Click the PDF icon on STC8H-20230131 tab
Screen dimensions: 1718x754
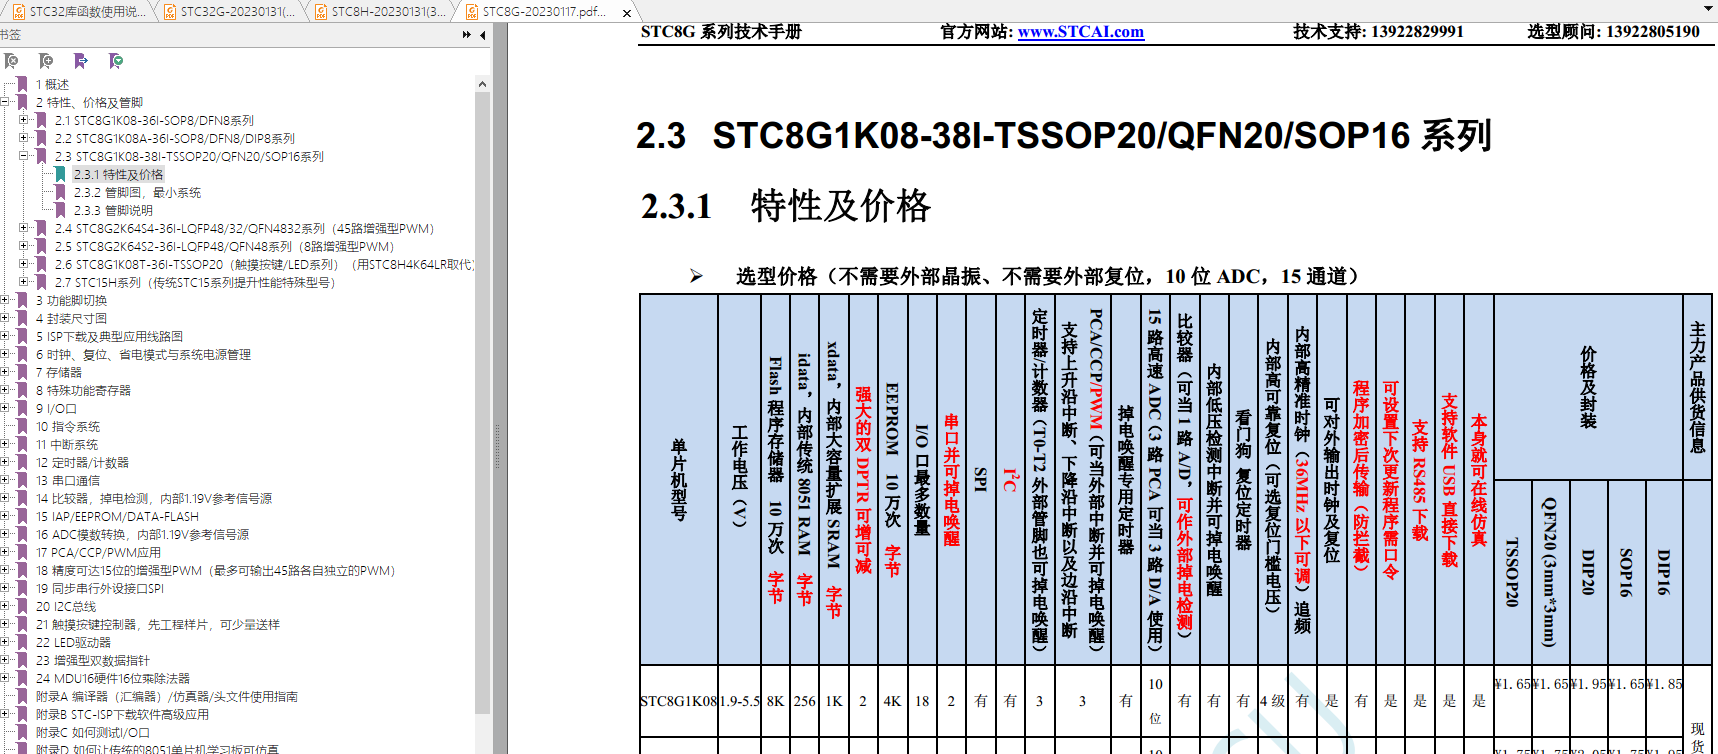click(x=321, y=12)
